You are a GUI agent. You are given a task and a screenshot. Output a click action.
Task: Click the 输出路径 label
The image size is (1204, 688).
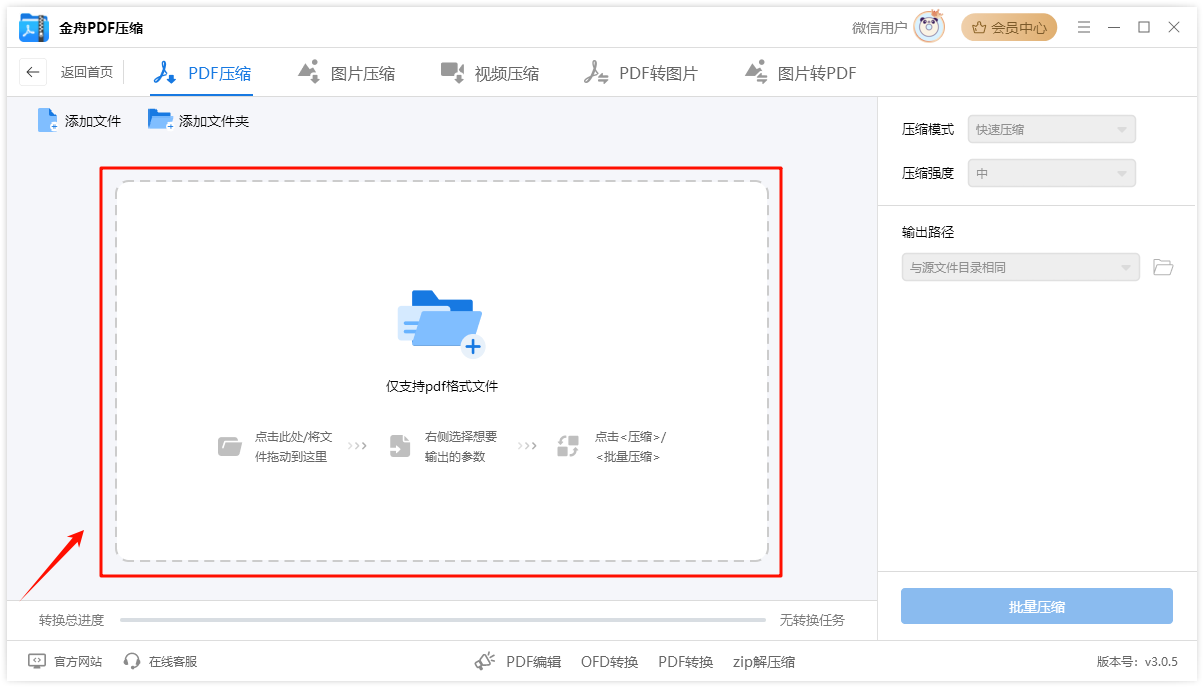[928, 232]
